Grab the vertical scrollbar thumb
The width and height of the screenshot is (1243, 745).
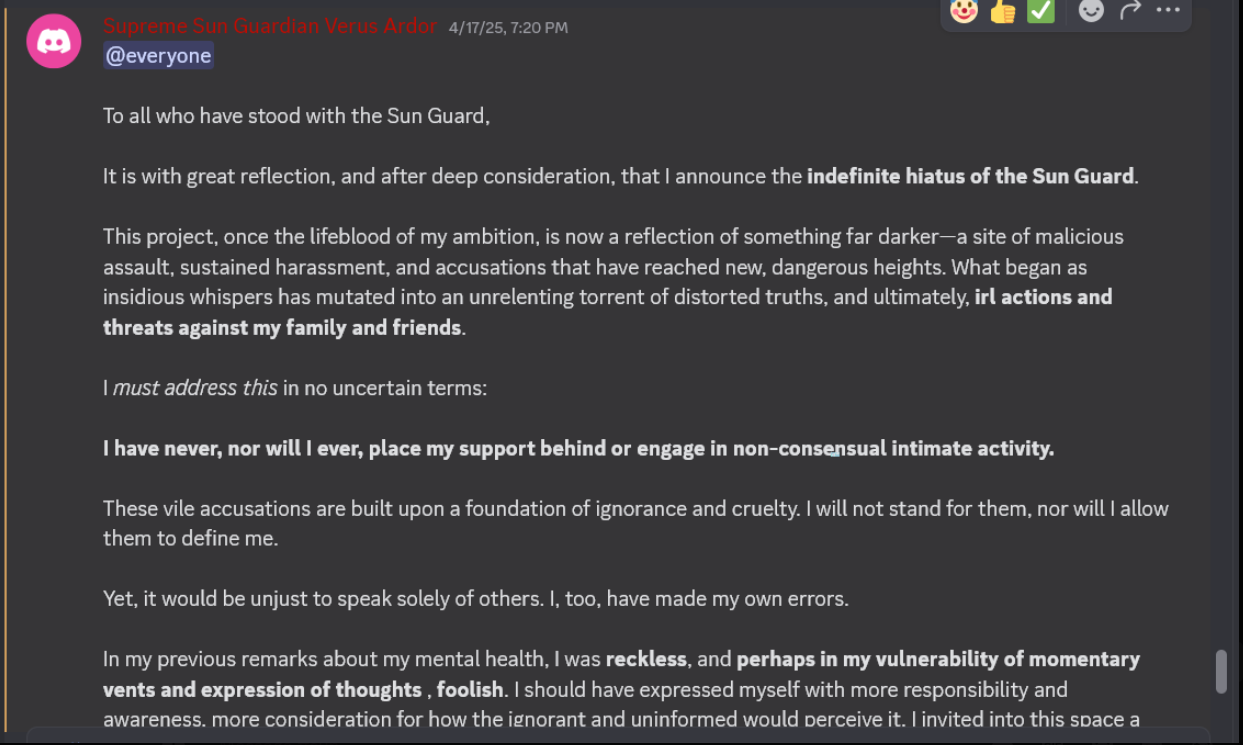(x=1220, y=671)
